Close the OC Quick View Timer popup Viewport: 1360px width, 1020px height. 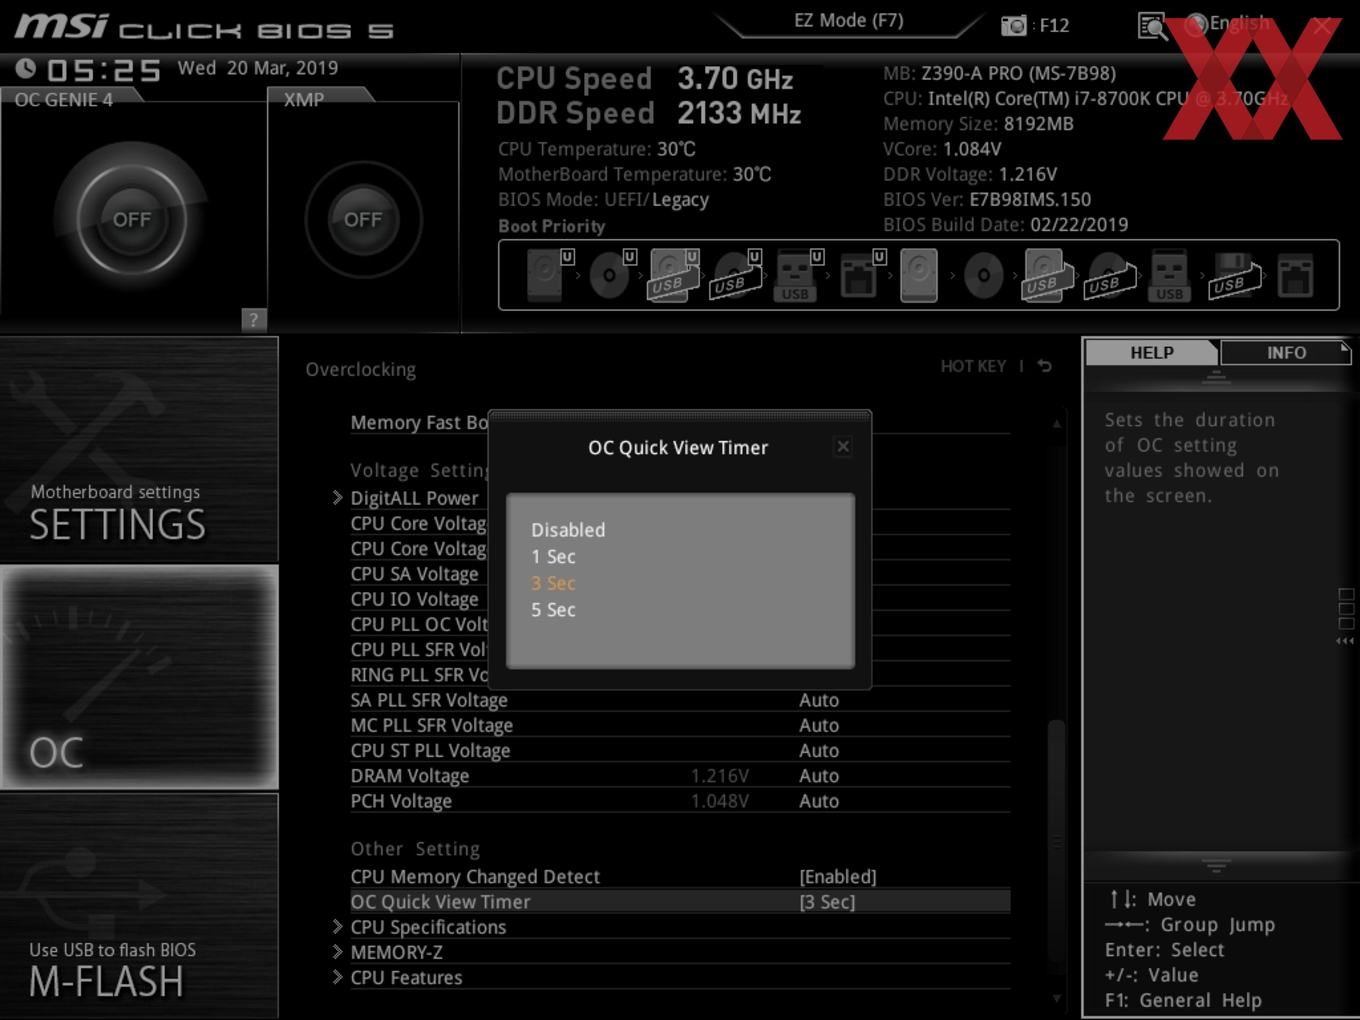pyautogui.click(x=843, y=447)
